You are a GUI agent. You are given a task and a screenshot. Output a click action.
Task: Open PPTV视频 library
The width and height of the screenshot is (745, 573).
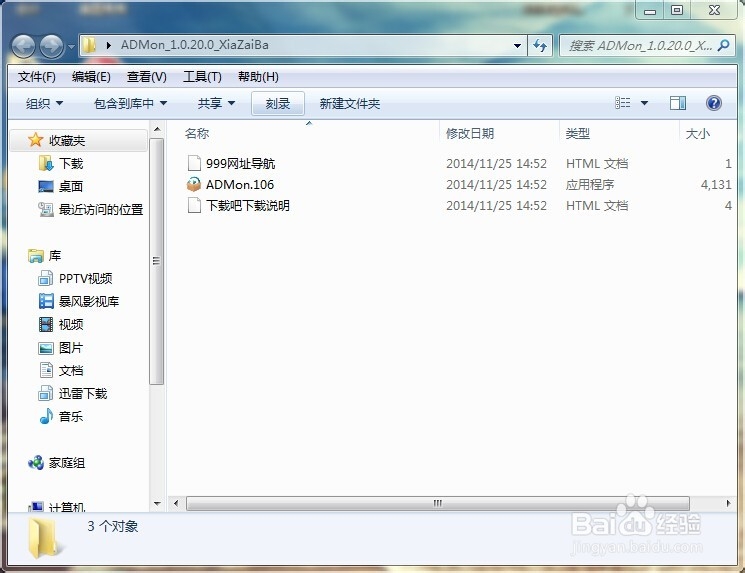click(x=86, y=278)
